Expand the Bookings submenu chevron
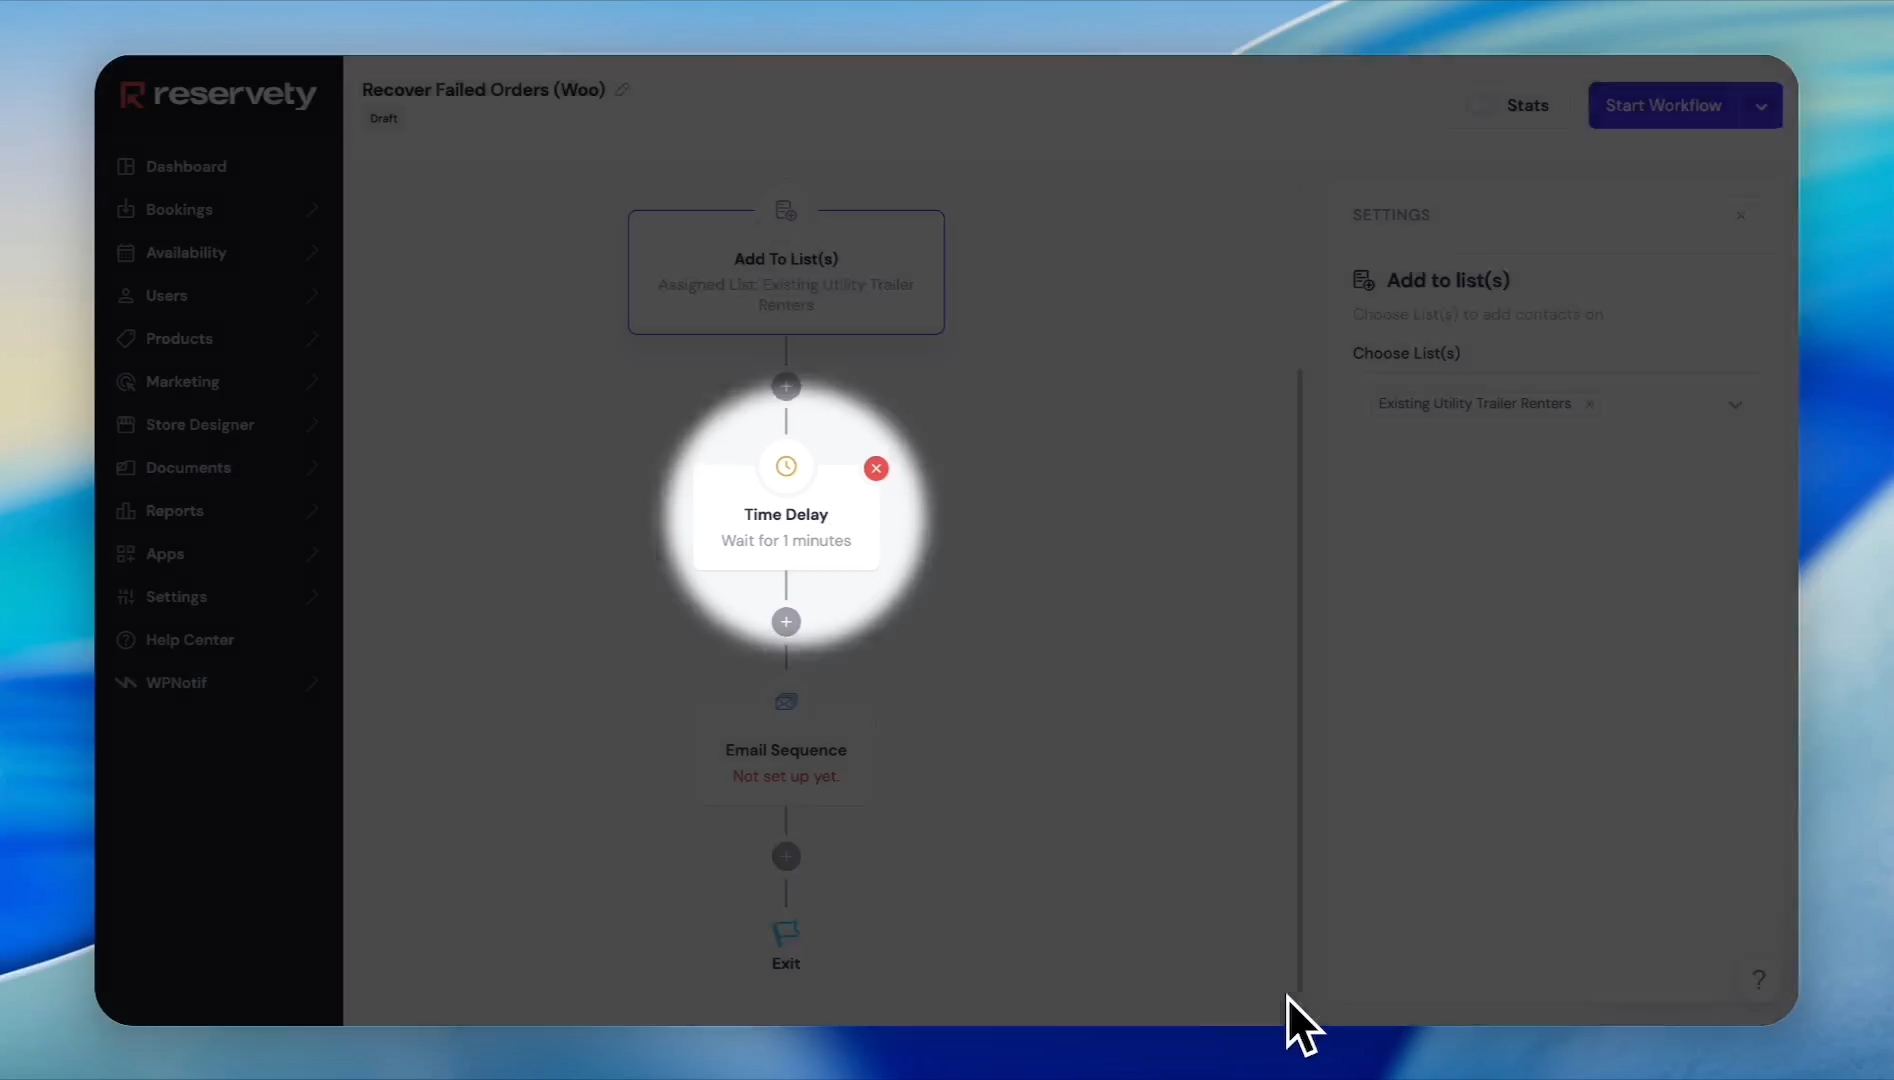Screen dimensions: 1894x1080 point(312,209)
